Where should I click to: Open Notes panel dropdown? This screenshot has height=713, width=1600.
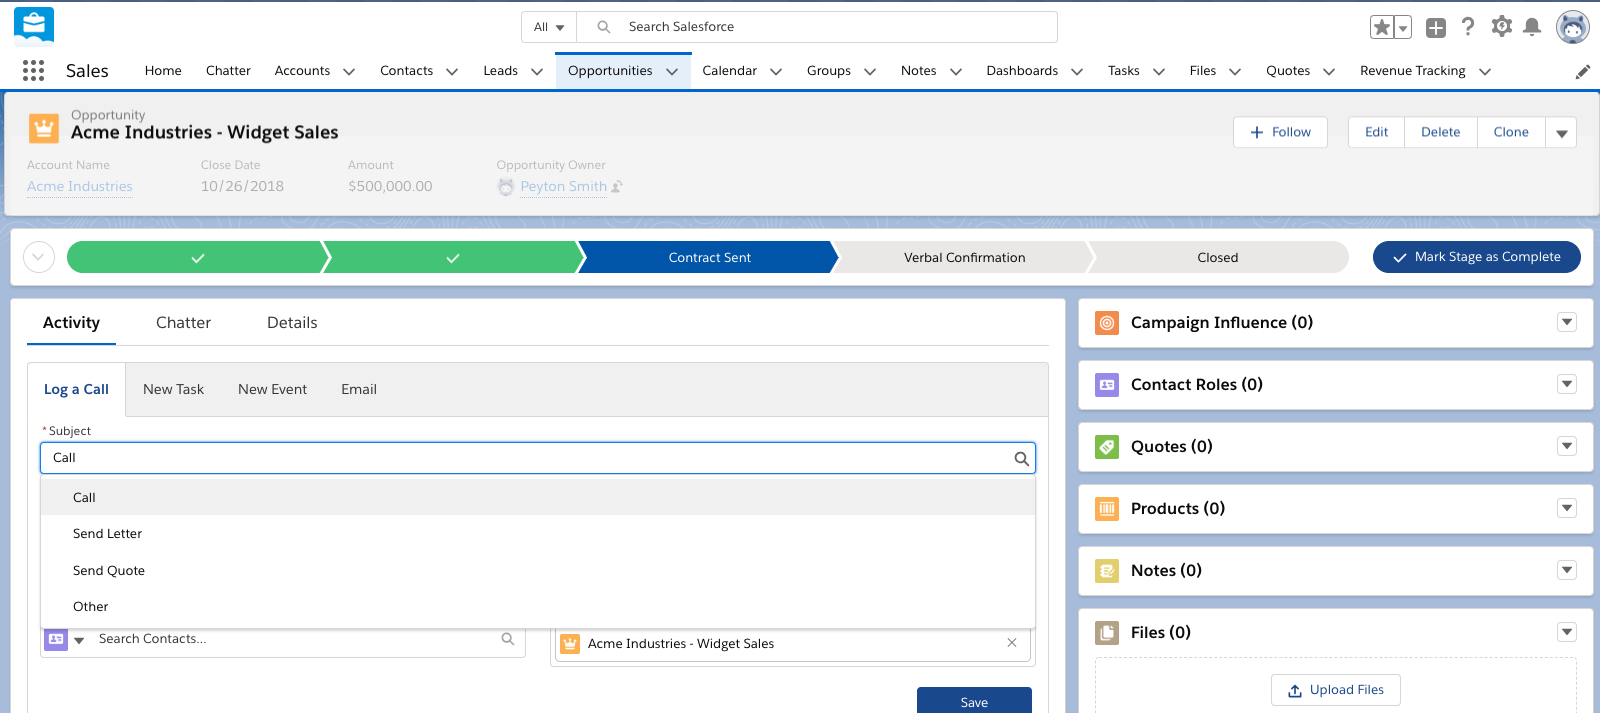(x=1567, y=570)
